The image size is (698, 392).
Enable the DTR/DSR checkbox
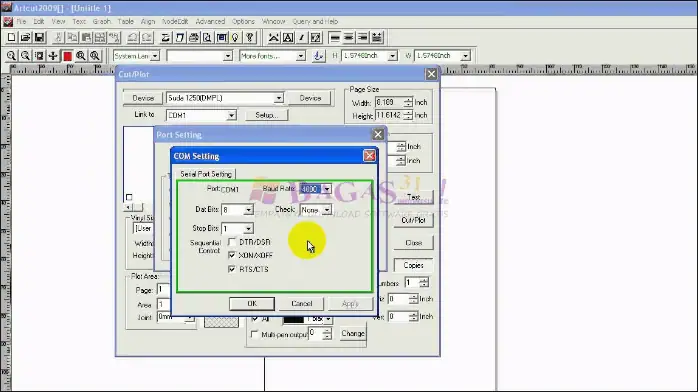231,242
